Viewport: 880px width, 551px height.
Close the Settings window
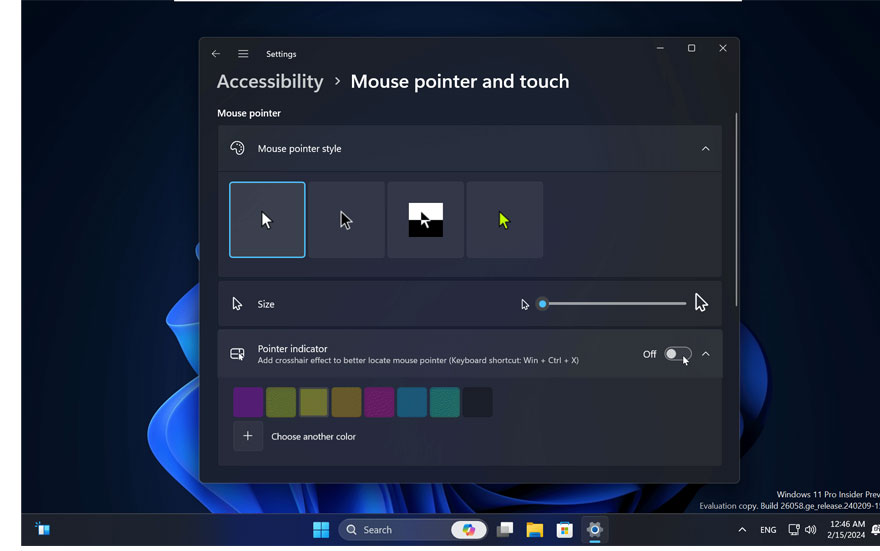tap(723, 48)
